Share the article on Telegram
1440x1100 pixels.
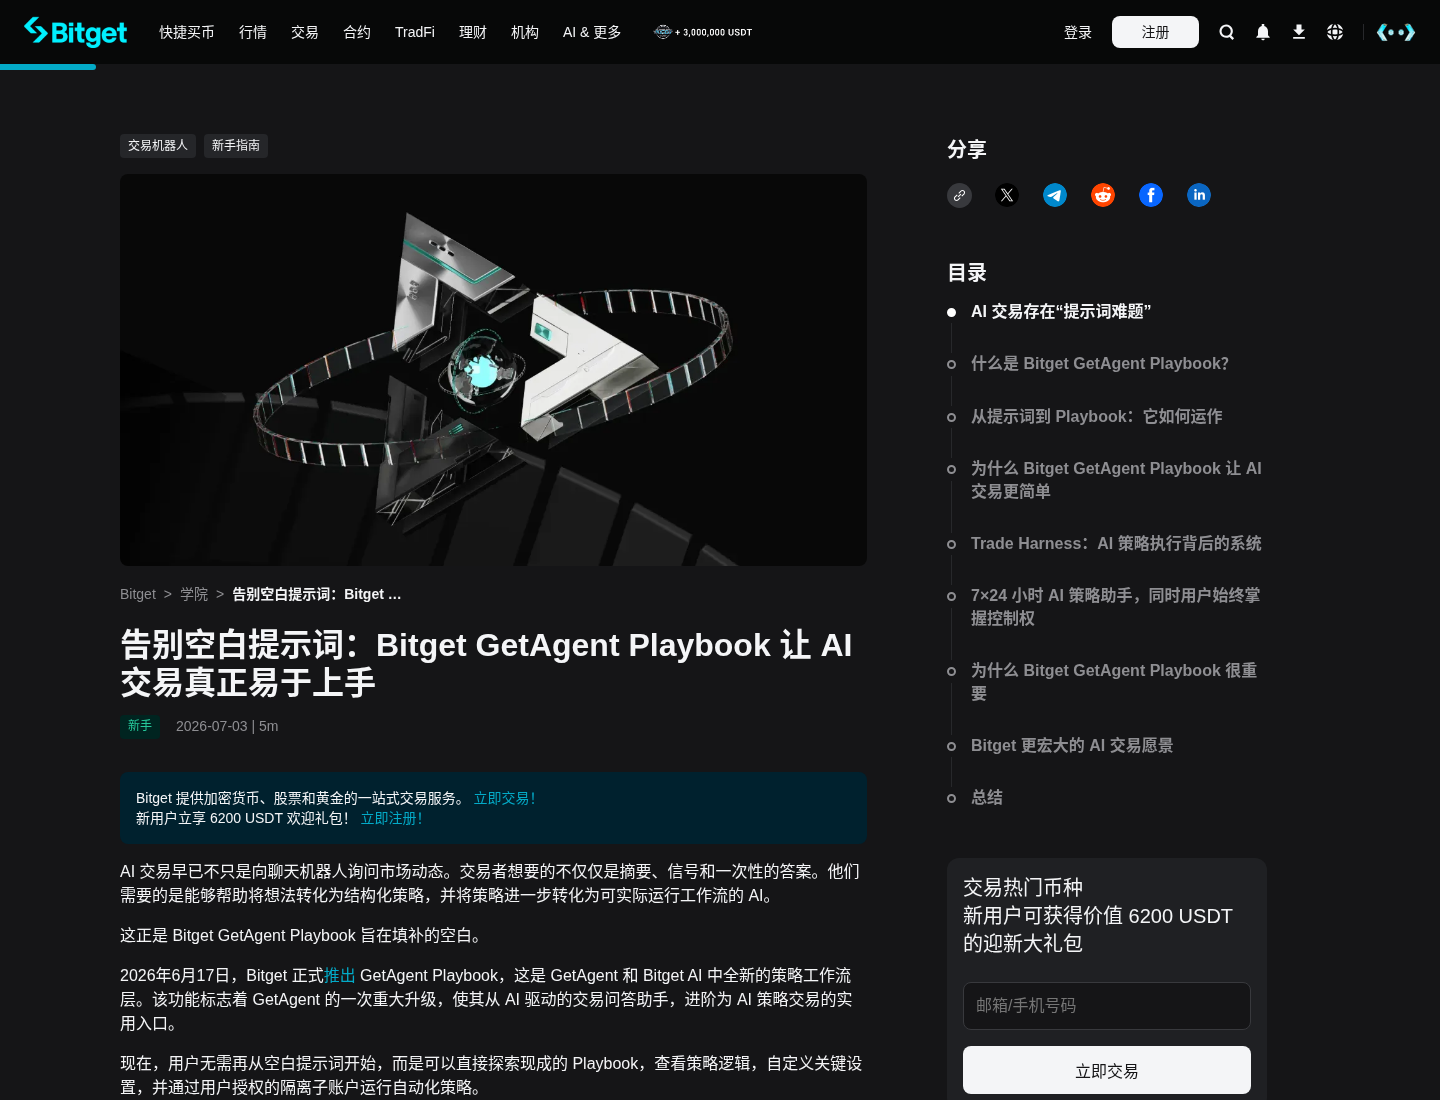click(x=1055, y=195)
